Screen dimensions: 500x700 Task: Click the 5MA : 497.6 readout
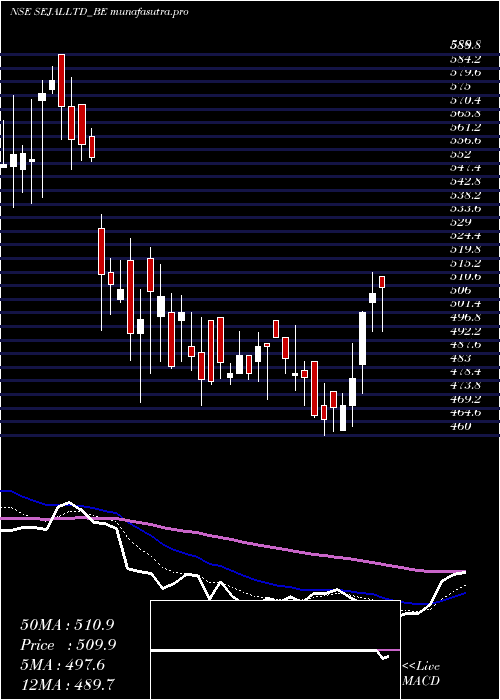pyautogui.click(x=63, y=665)
